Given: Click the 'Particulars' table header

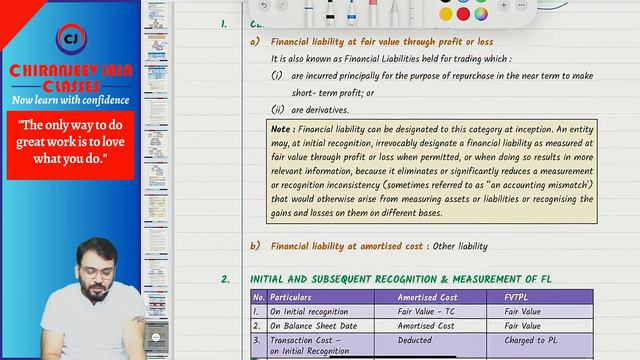Looking at the screenshot, I should pyautogui.click(x=291, y=297).
